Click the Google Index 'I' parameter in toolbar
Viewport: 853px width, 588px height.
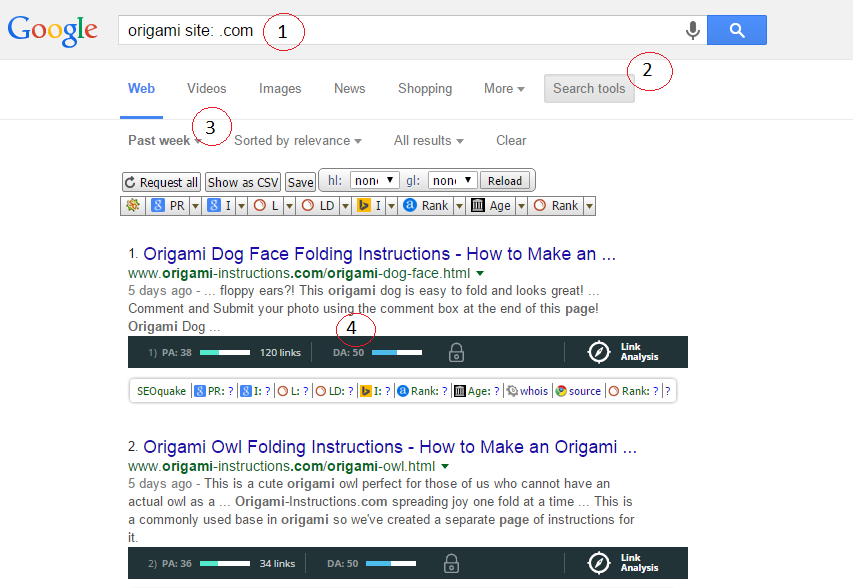[x=220, y=206]
